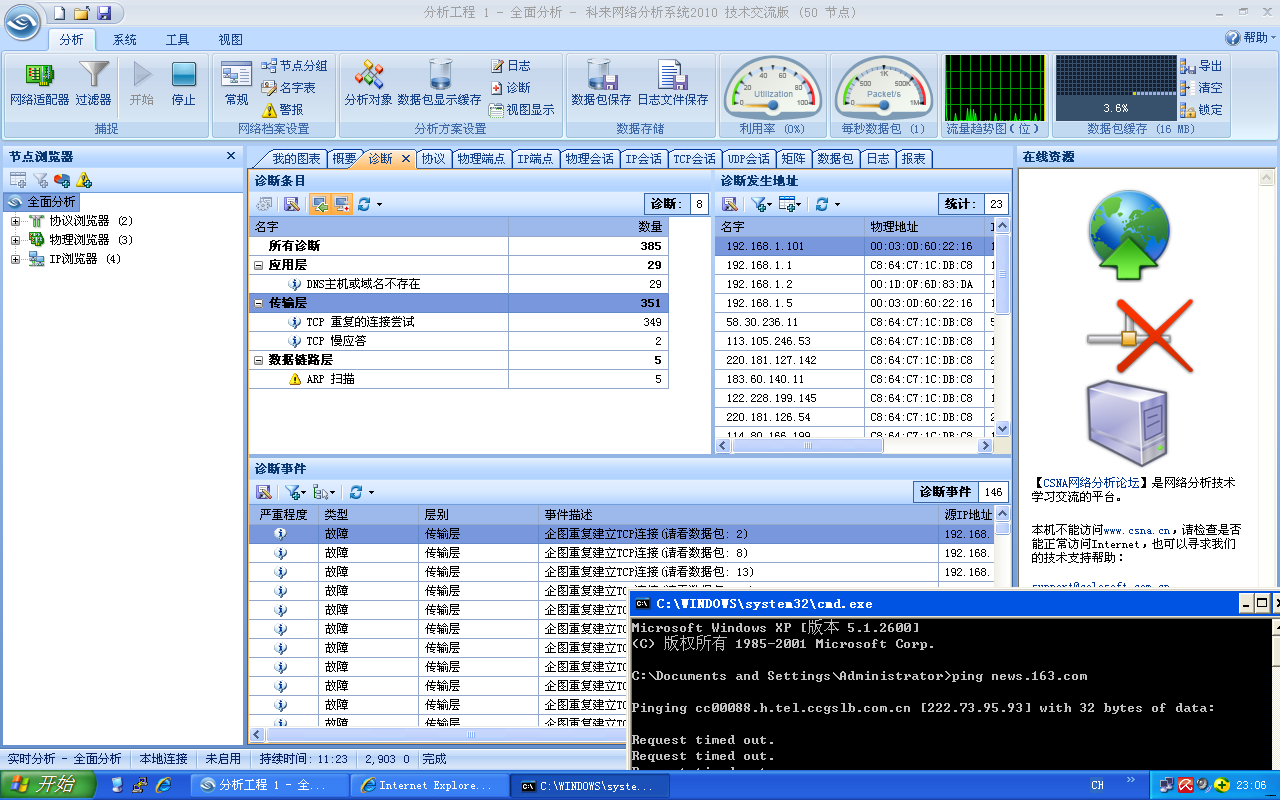Image resolution: width=1280 pixels, height=800 pixels.
Task: Select the ARP 扫描 diagnosis row
Action: (x=330, y=379)
